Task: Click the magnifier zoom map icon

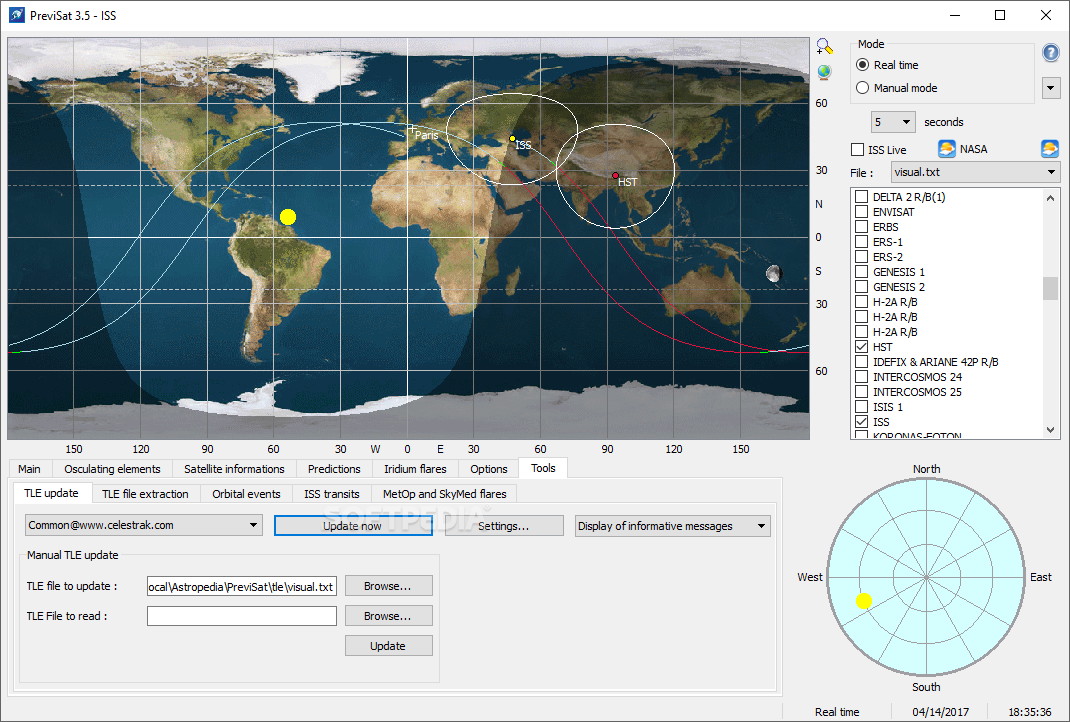Action: tap(824, 46)
